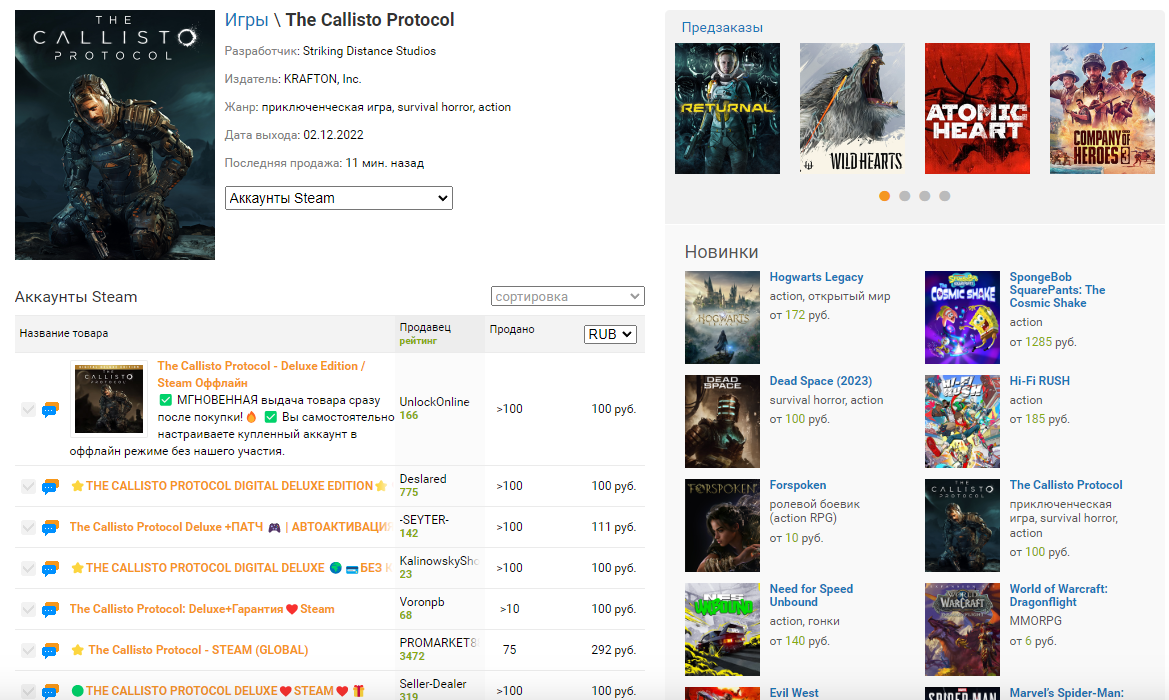
Task: Open the сортировка sorting dropdown
Action: (567, 296)
